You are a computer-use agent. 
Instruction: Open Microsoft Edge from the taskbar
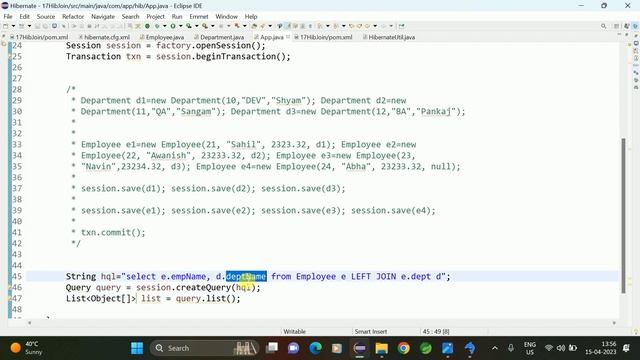(316, 348)
